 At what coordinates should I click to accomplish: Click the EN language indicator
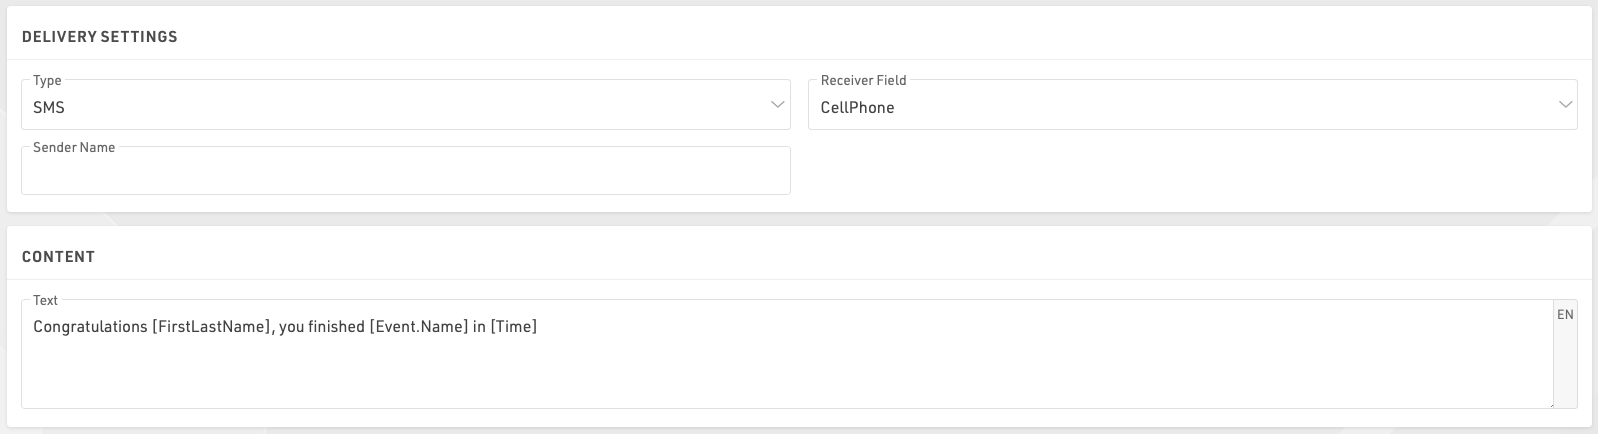(x=1565, y=314)
